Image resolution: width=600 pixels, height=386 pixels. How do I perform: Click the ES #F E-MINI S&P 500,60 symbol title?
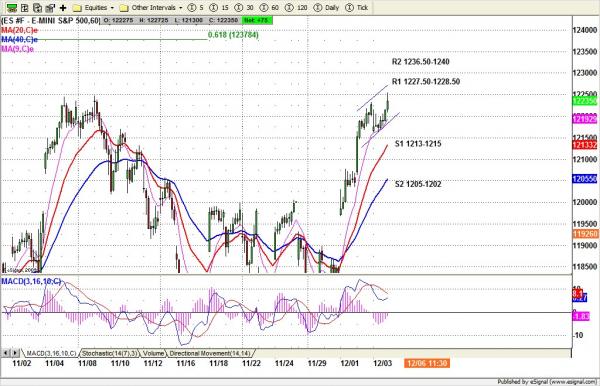pos(51,20)
